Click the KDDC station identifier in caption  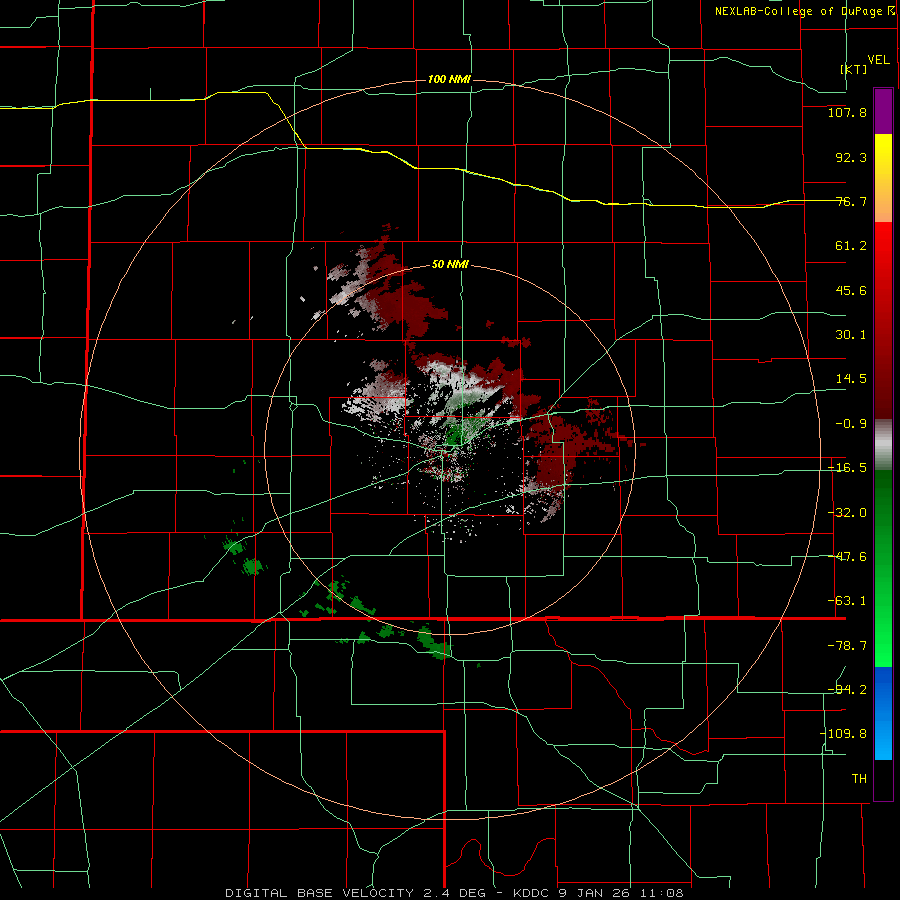coord(531,893)
